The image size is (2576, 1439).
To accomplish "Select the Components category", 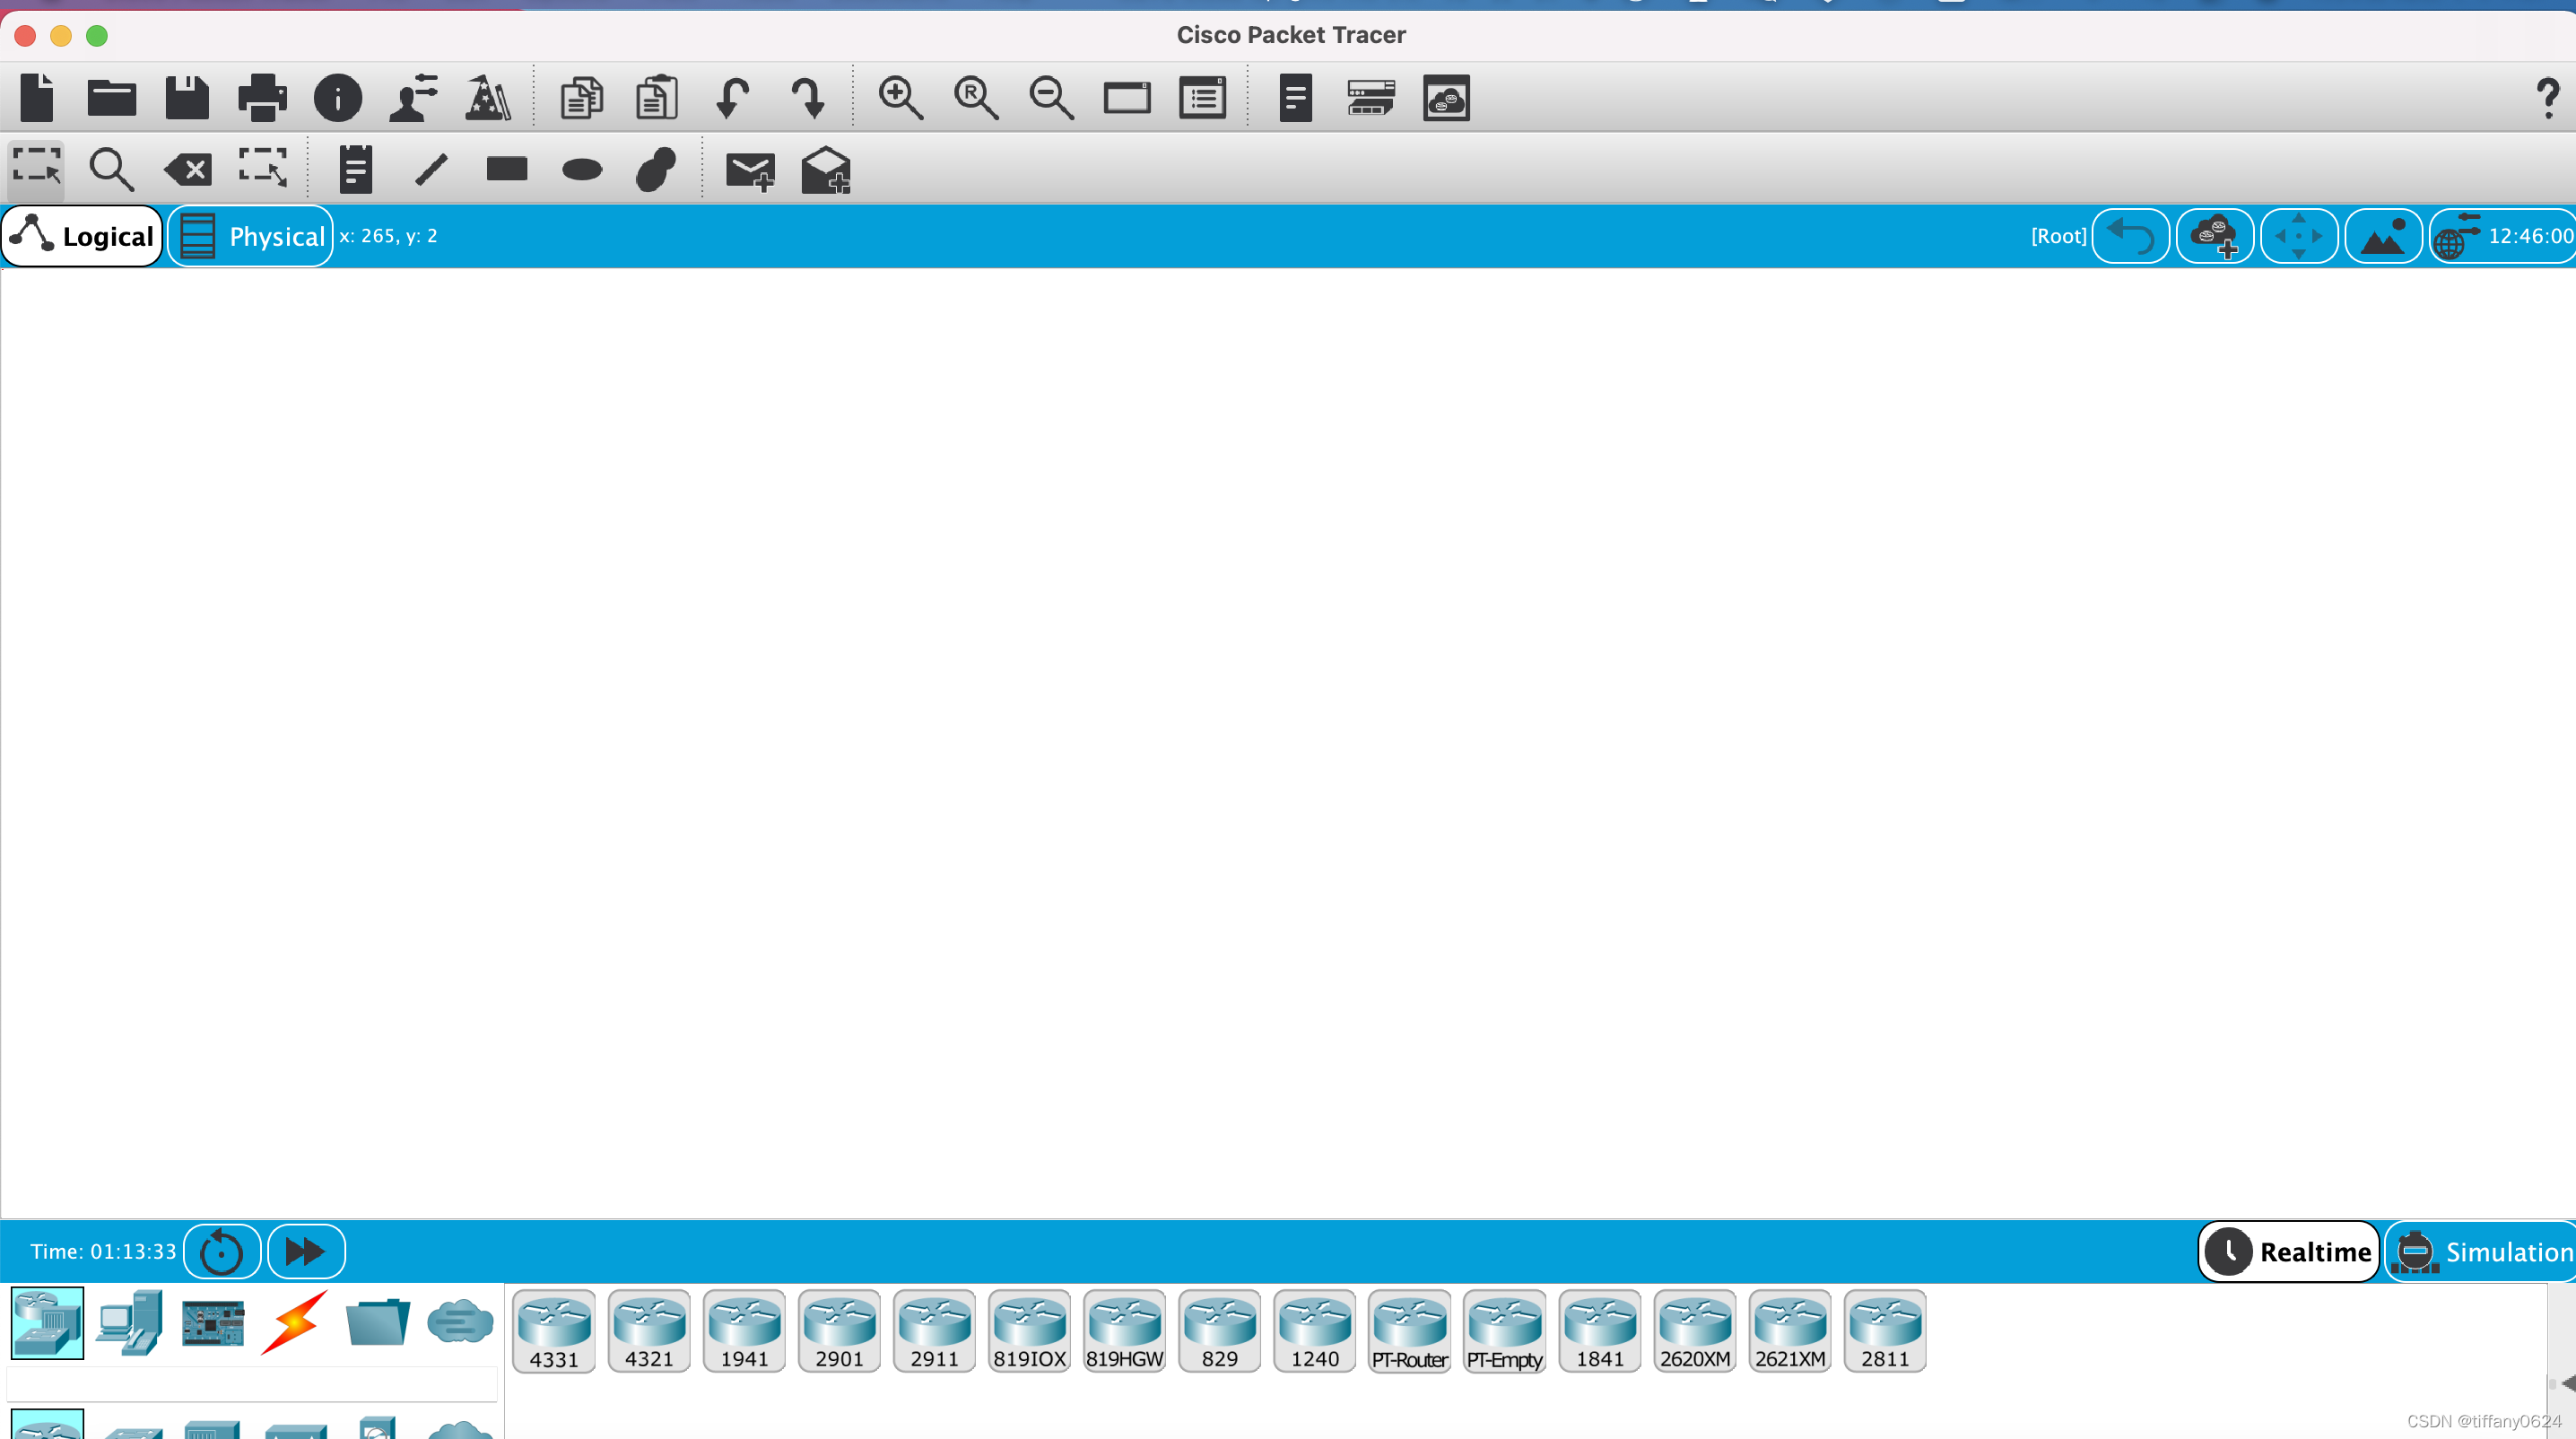I will click(213, 1322).
